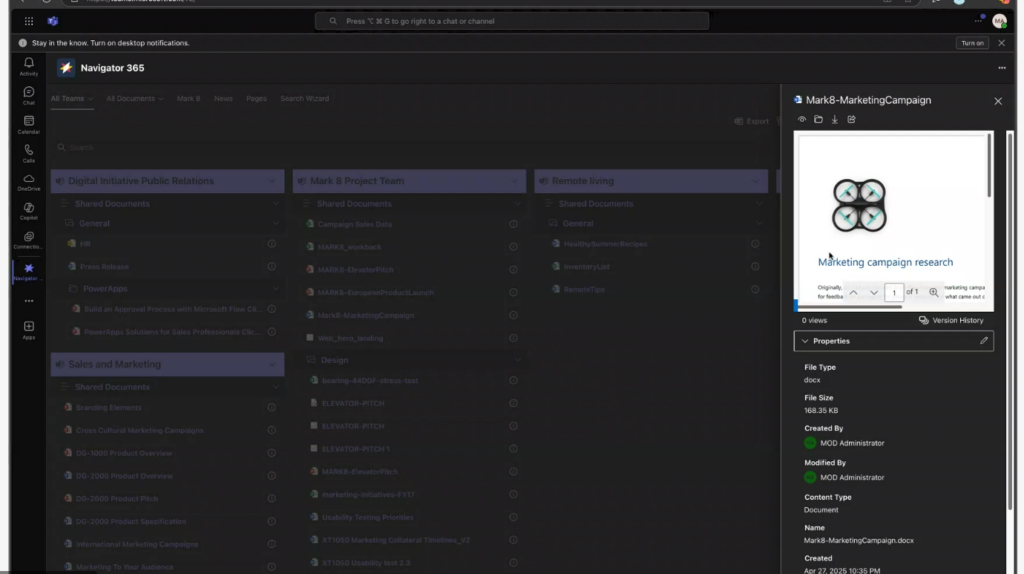
Task: Switch to the Pages tab
Action: pos(256,99)
